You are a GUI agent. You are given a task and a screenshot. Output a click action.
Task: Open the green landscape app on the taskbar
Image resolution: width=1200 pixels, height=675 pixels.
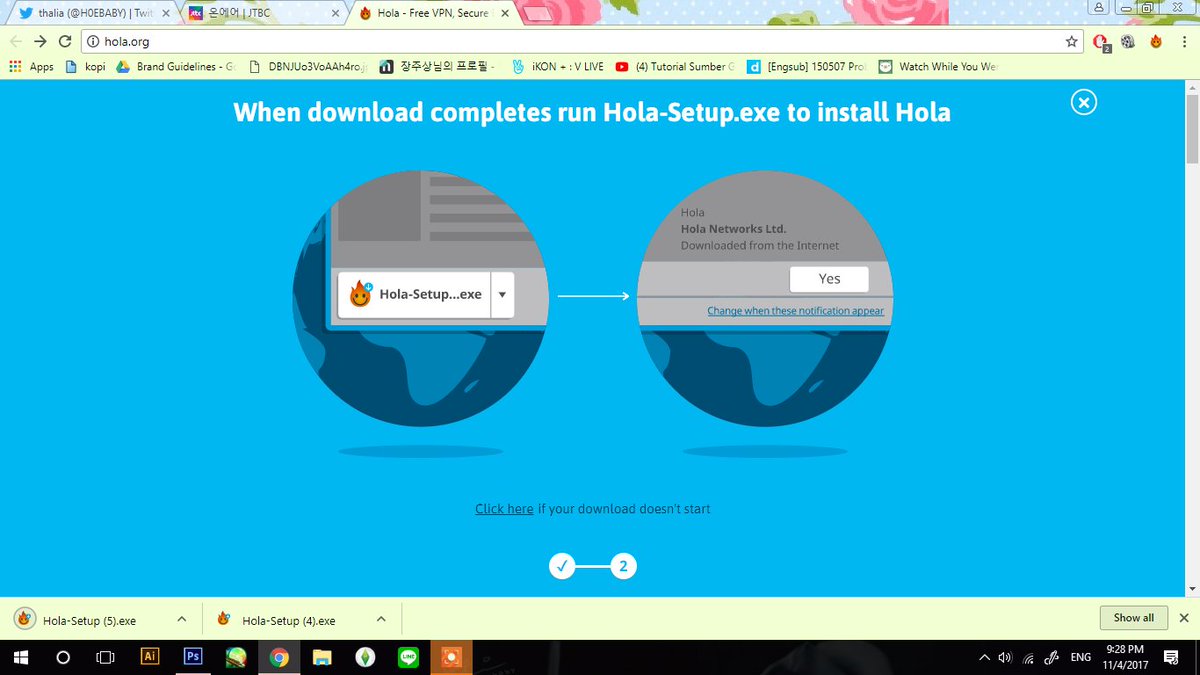236,657
